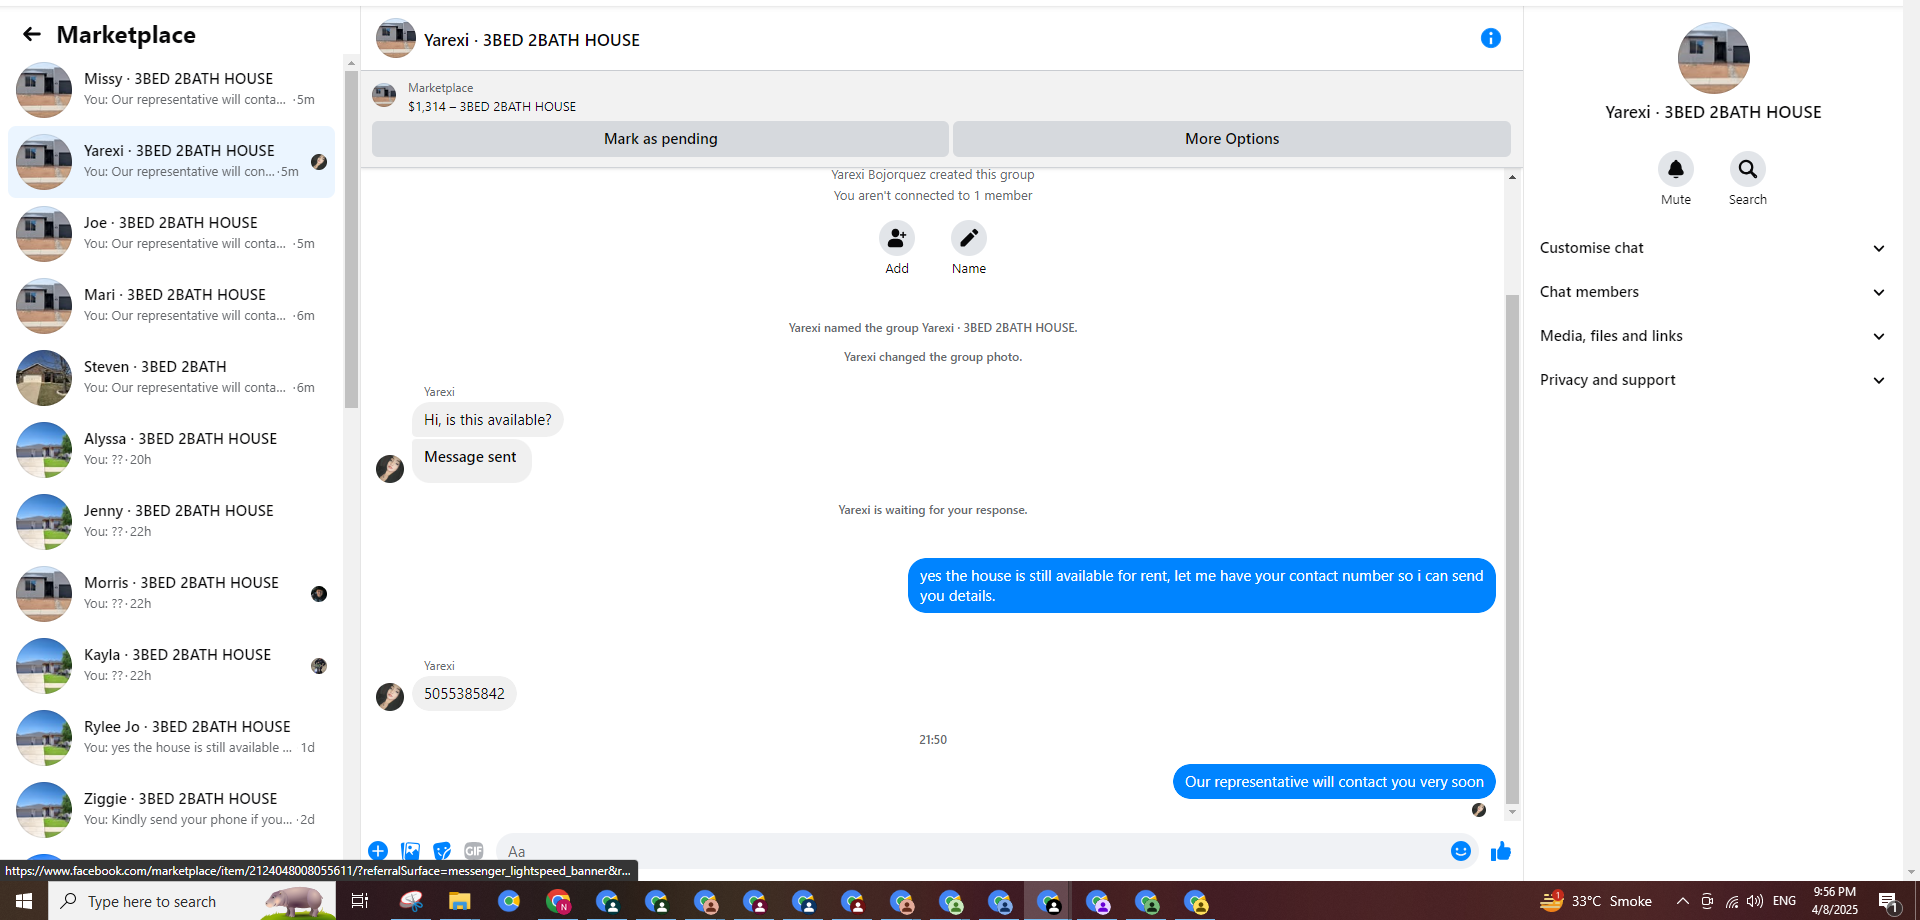Click scroll-down arrow of chat scrollbar
Viewport: 1920px width, 920px height.
[x=1512, y=812]
